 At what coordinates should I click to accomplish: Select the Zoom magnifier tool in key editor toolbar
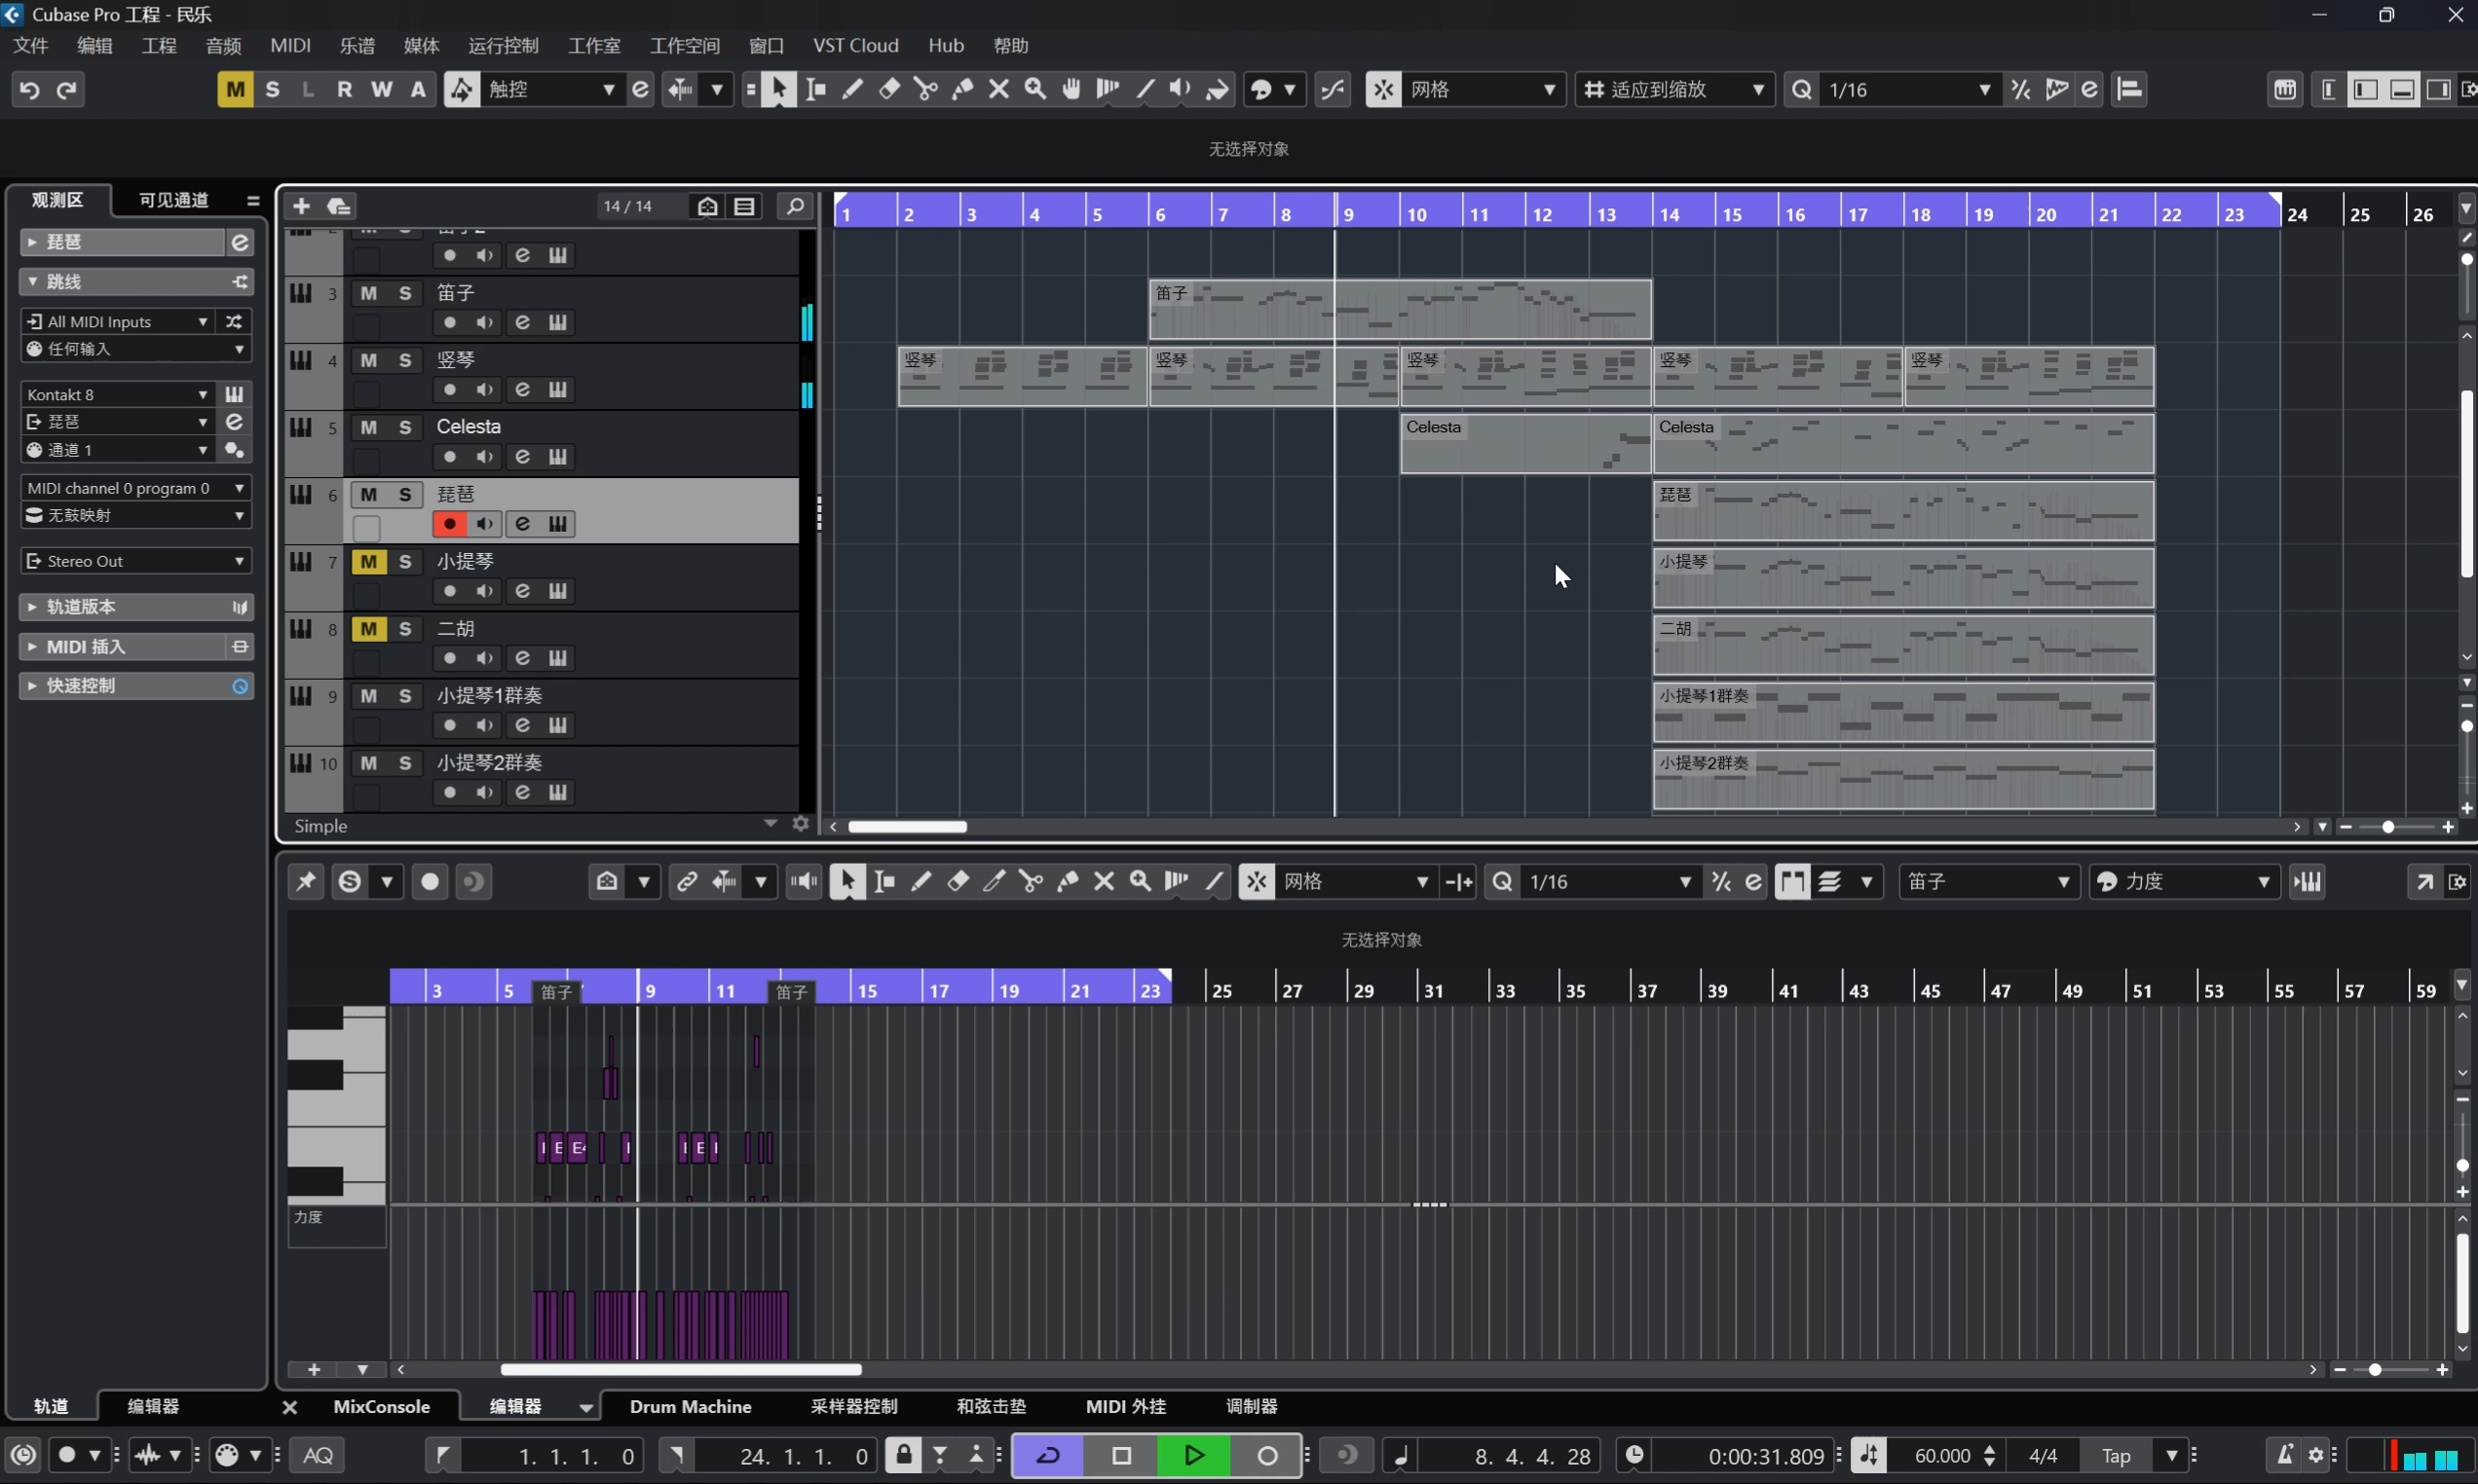[1140, 882]
